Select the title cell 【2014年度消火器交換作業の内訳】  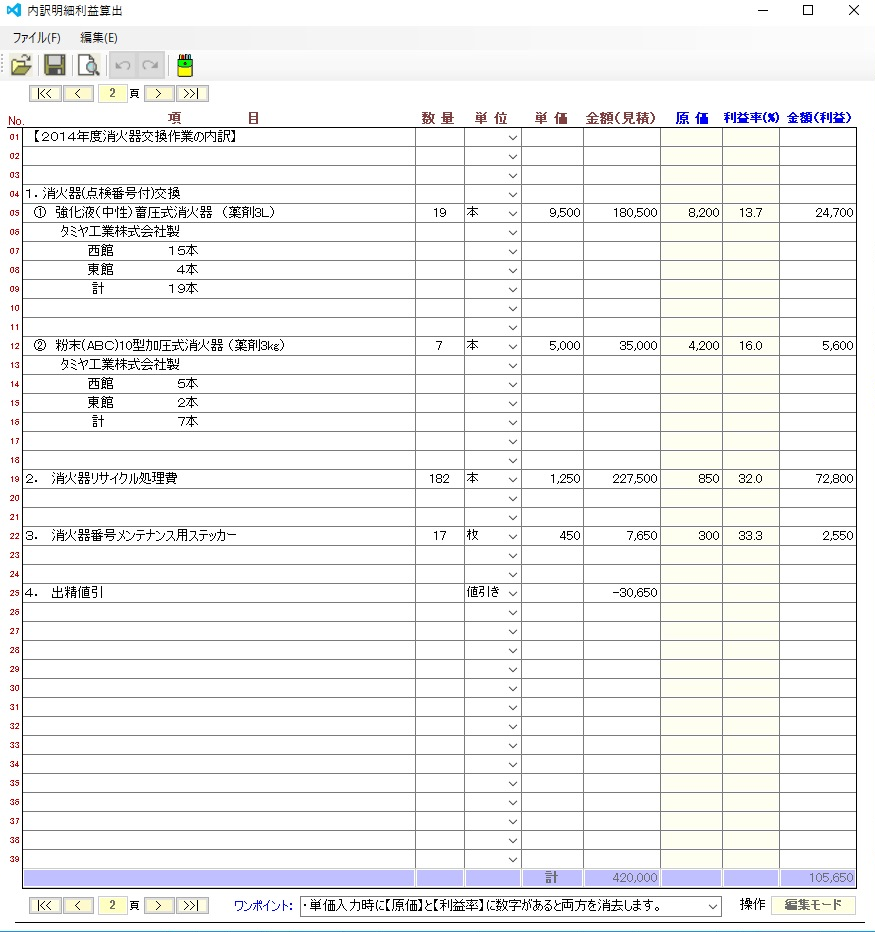pos(219,137)
